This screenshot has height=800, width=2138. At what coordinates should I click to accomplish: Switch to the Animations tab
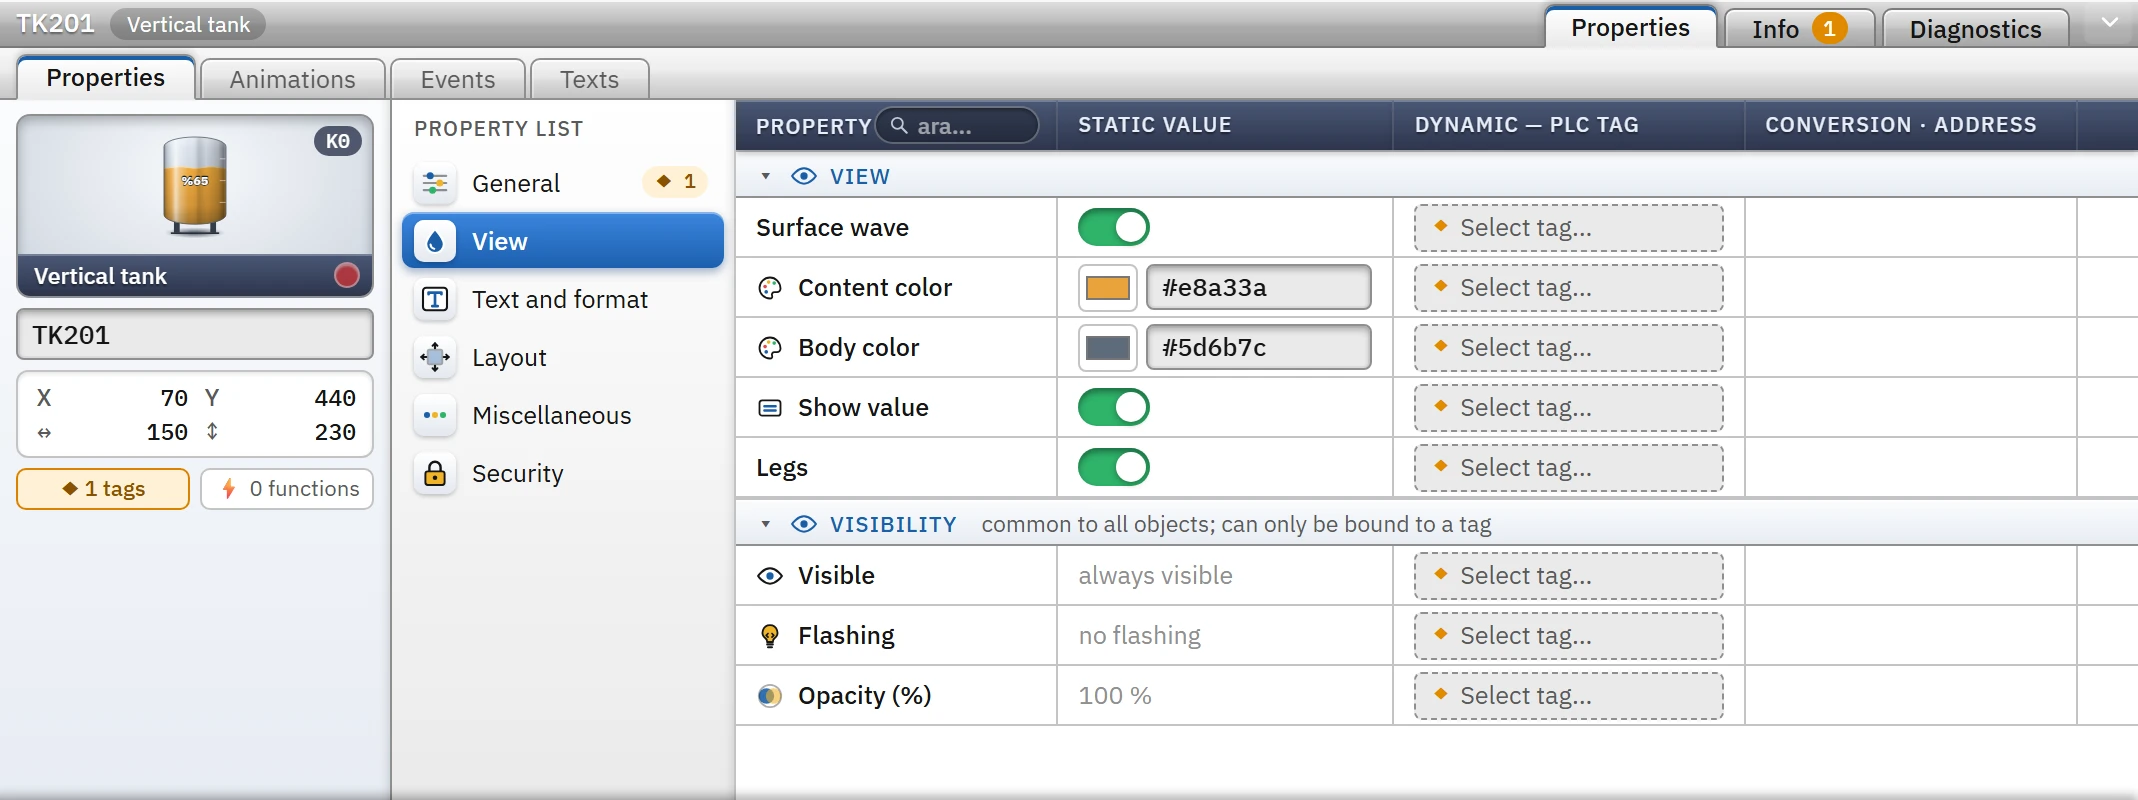[292, 79]
